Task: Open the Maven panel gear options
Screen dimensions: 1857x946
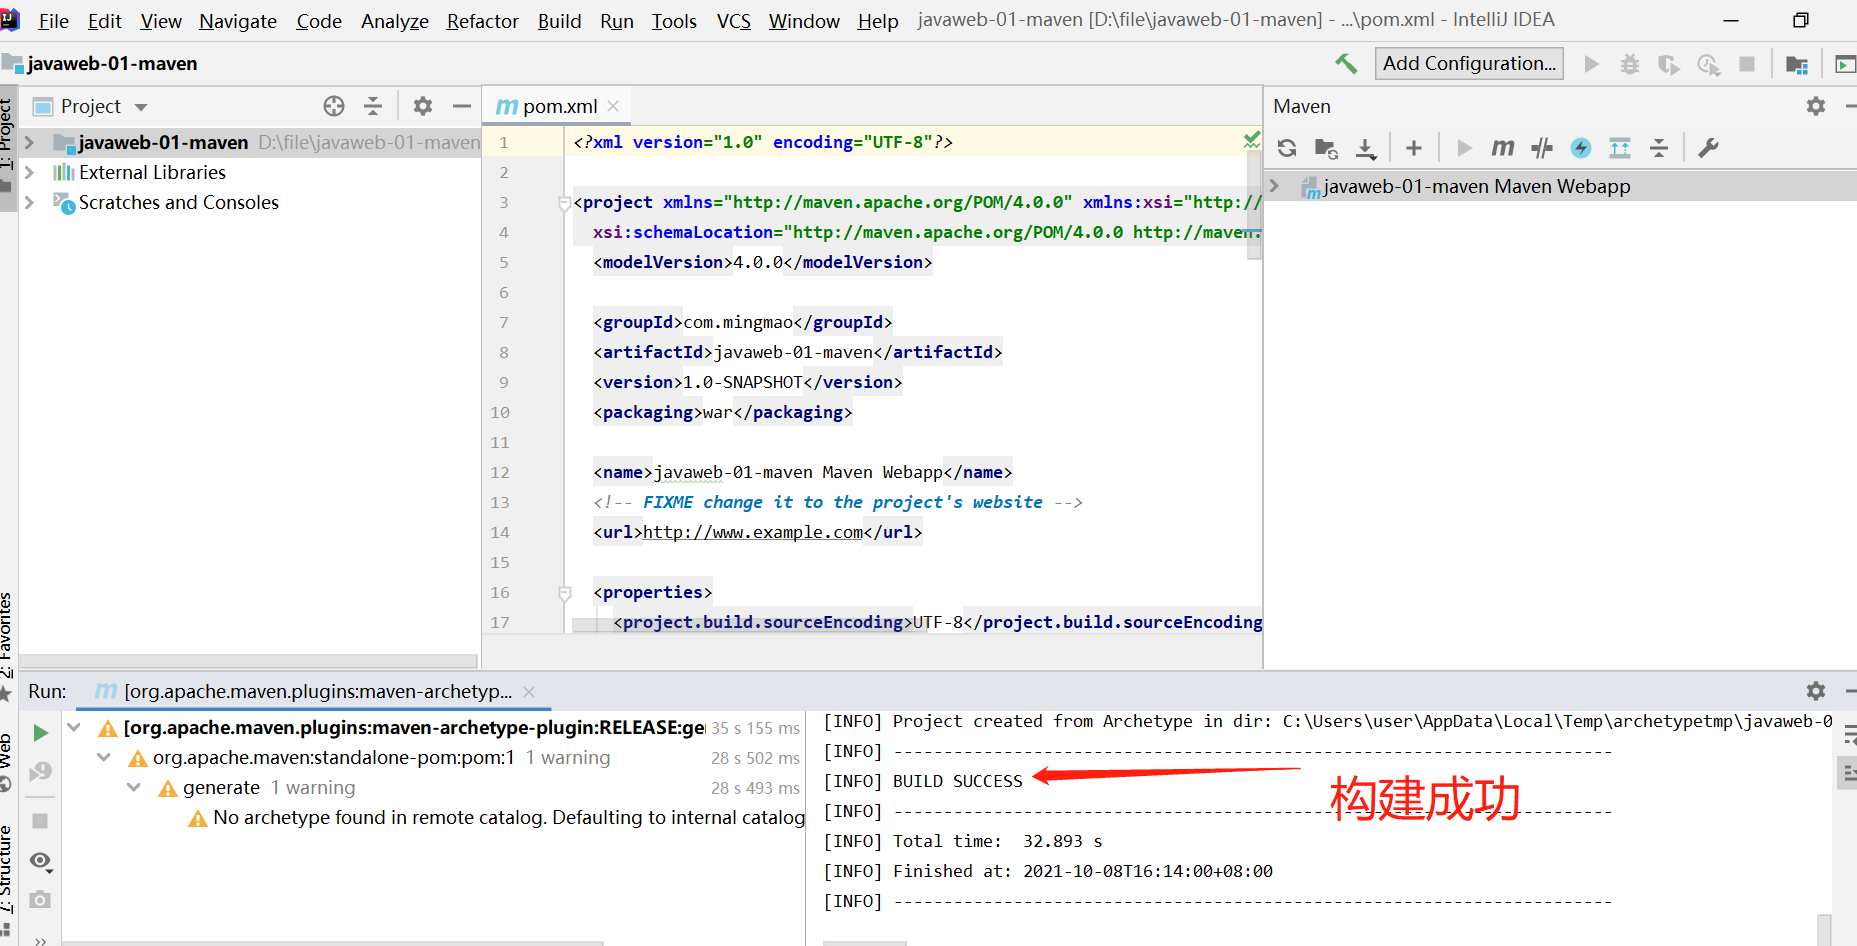Action: (1816, 106)
